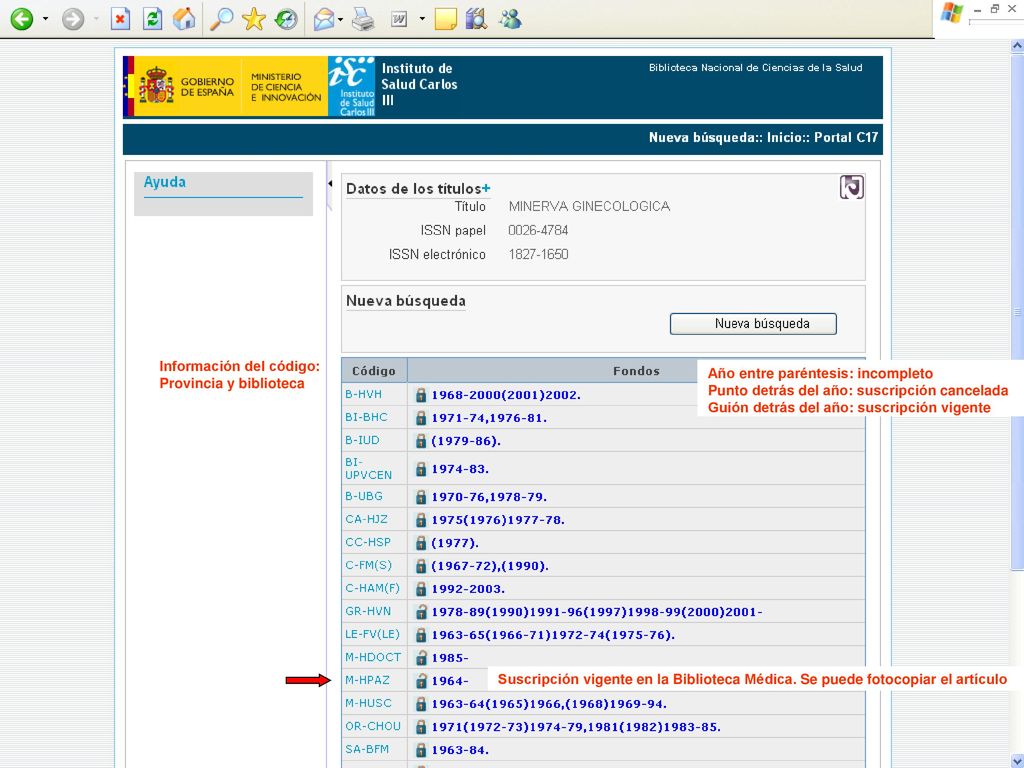Open library code B-UBG
Viewport: 1024px width, 768px height.
(364, 496)
